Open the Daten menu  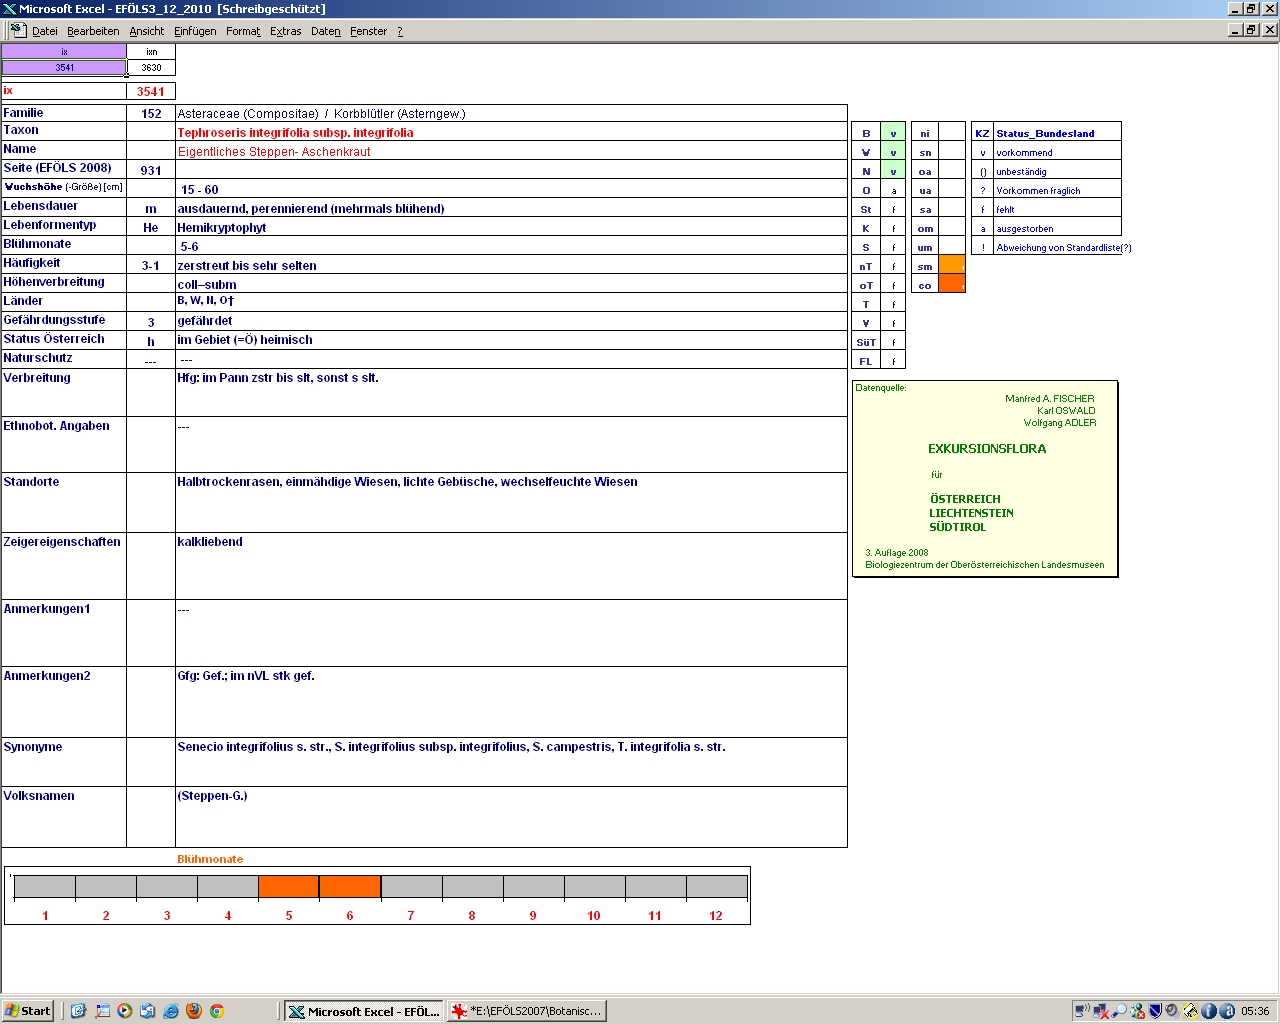(326, 31)
